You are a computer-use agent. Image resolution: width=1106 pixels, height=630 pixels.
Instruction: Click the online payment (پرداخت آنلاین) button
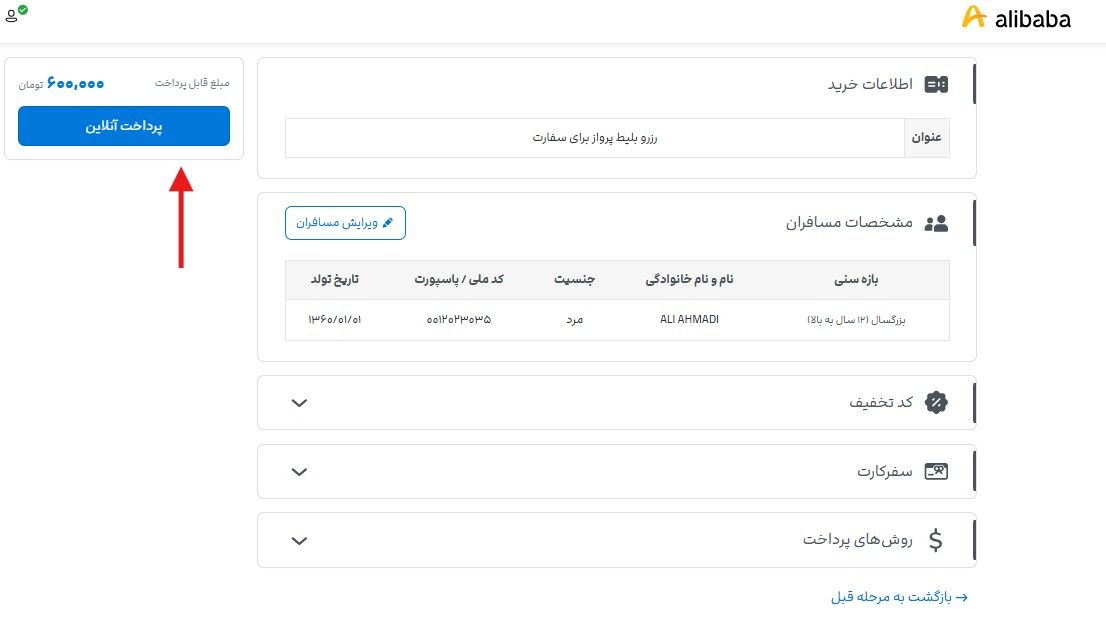124,126
